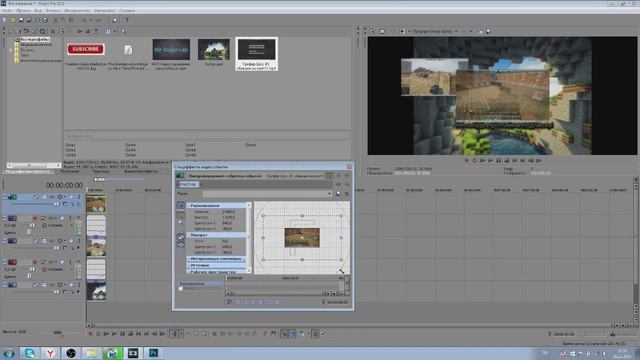Click Record in main transport bar
Image resolution: width=640 pixels, height=360 pixels.
pos(90,334)
